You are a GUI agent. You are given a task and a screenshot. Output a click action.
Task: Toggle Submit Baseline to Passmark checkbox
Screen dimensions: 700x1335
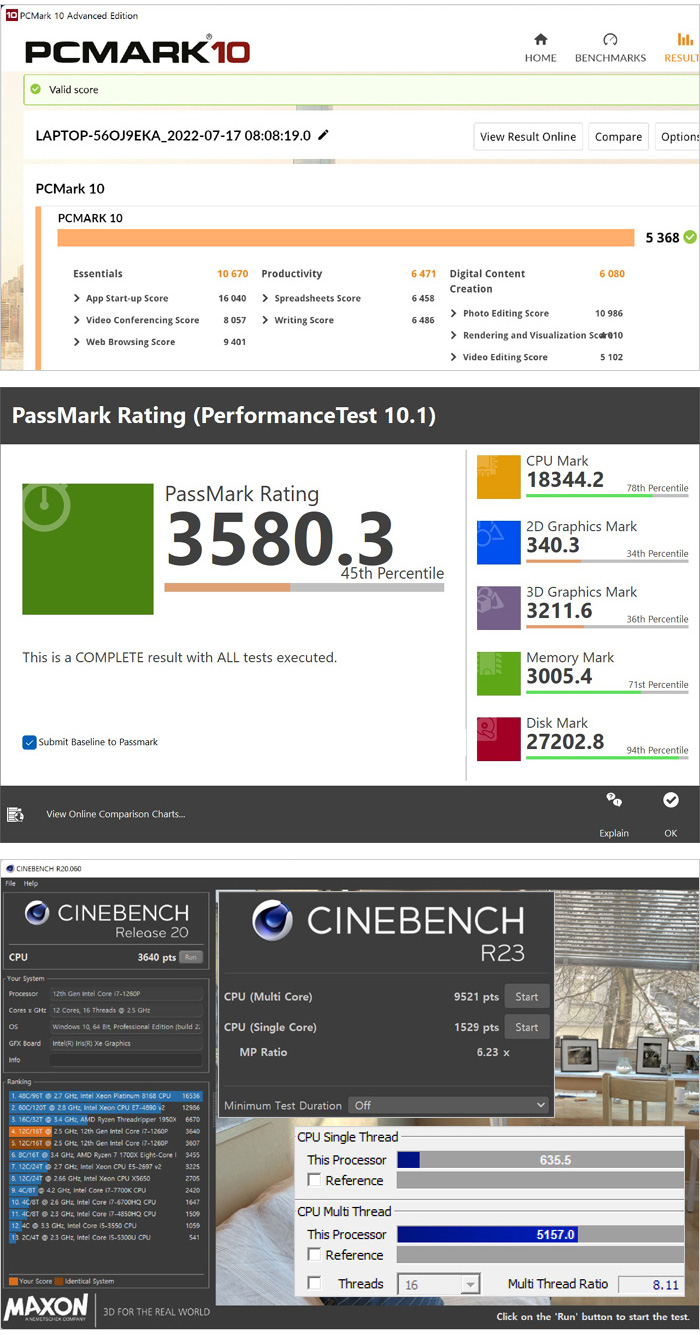click(29, 742)
